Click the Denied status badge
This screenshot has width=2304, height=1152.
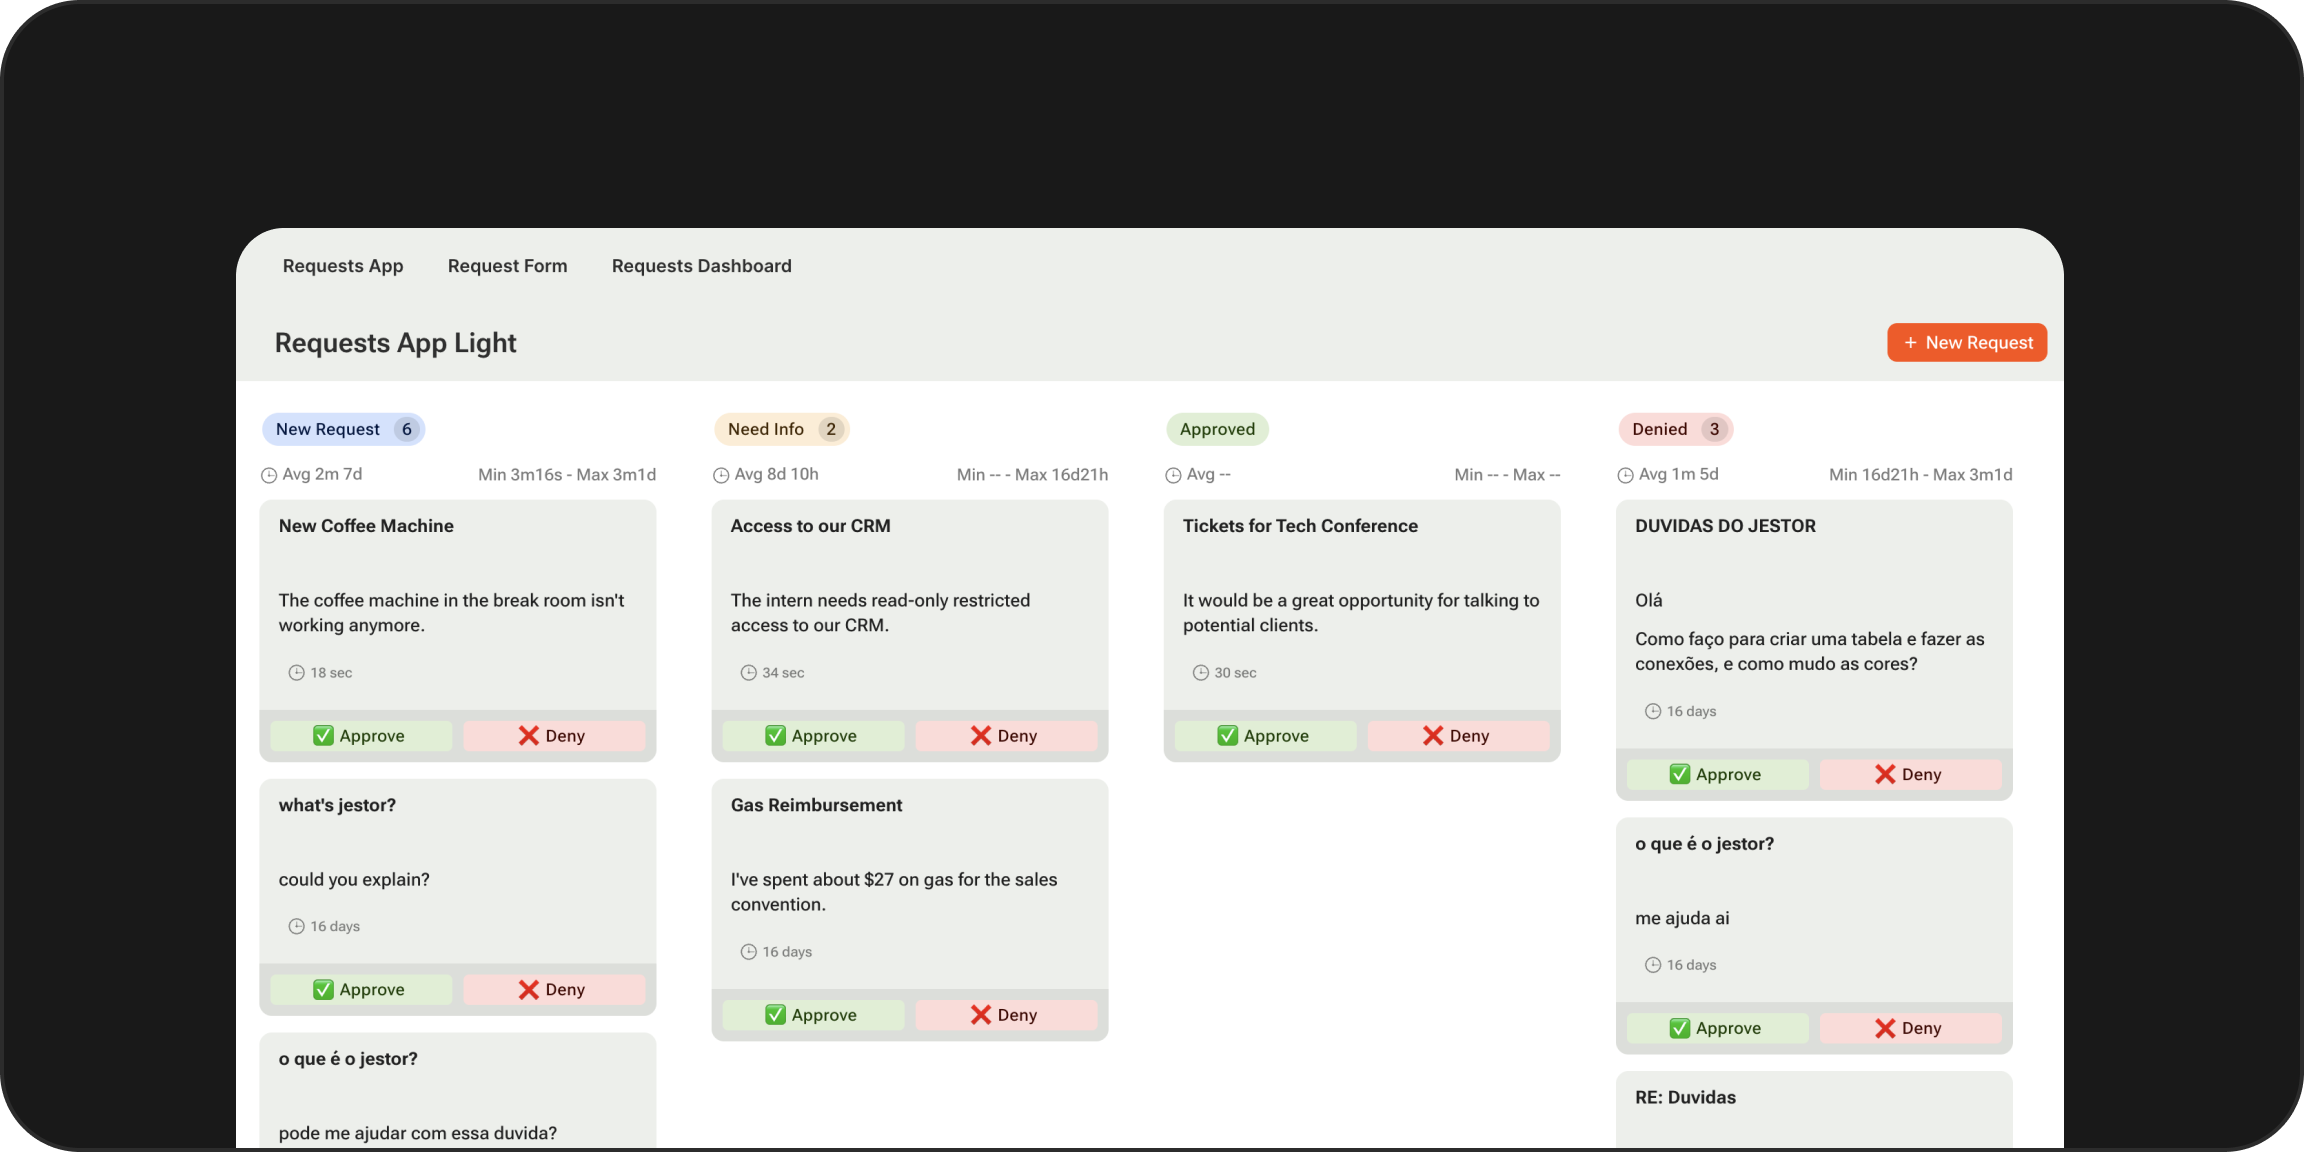(1662, 428)
